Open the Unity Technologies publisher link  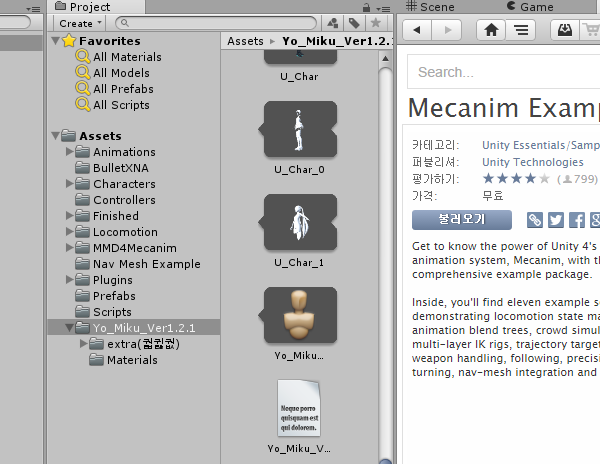point(533,162)
